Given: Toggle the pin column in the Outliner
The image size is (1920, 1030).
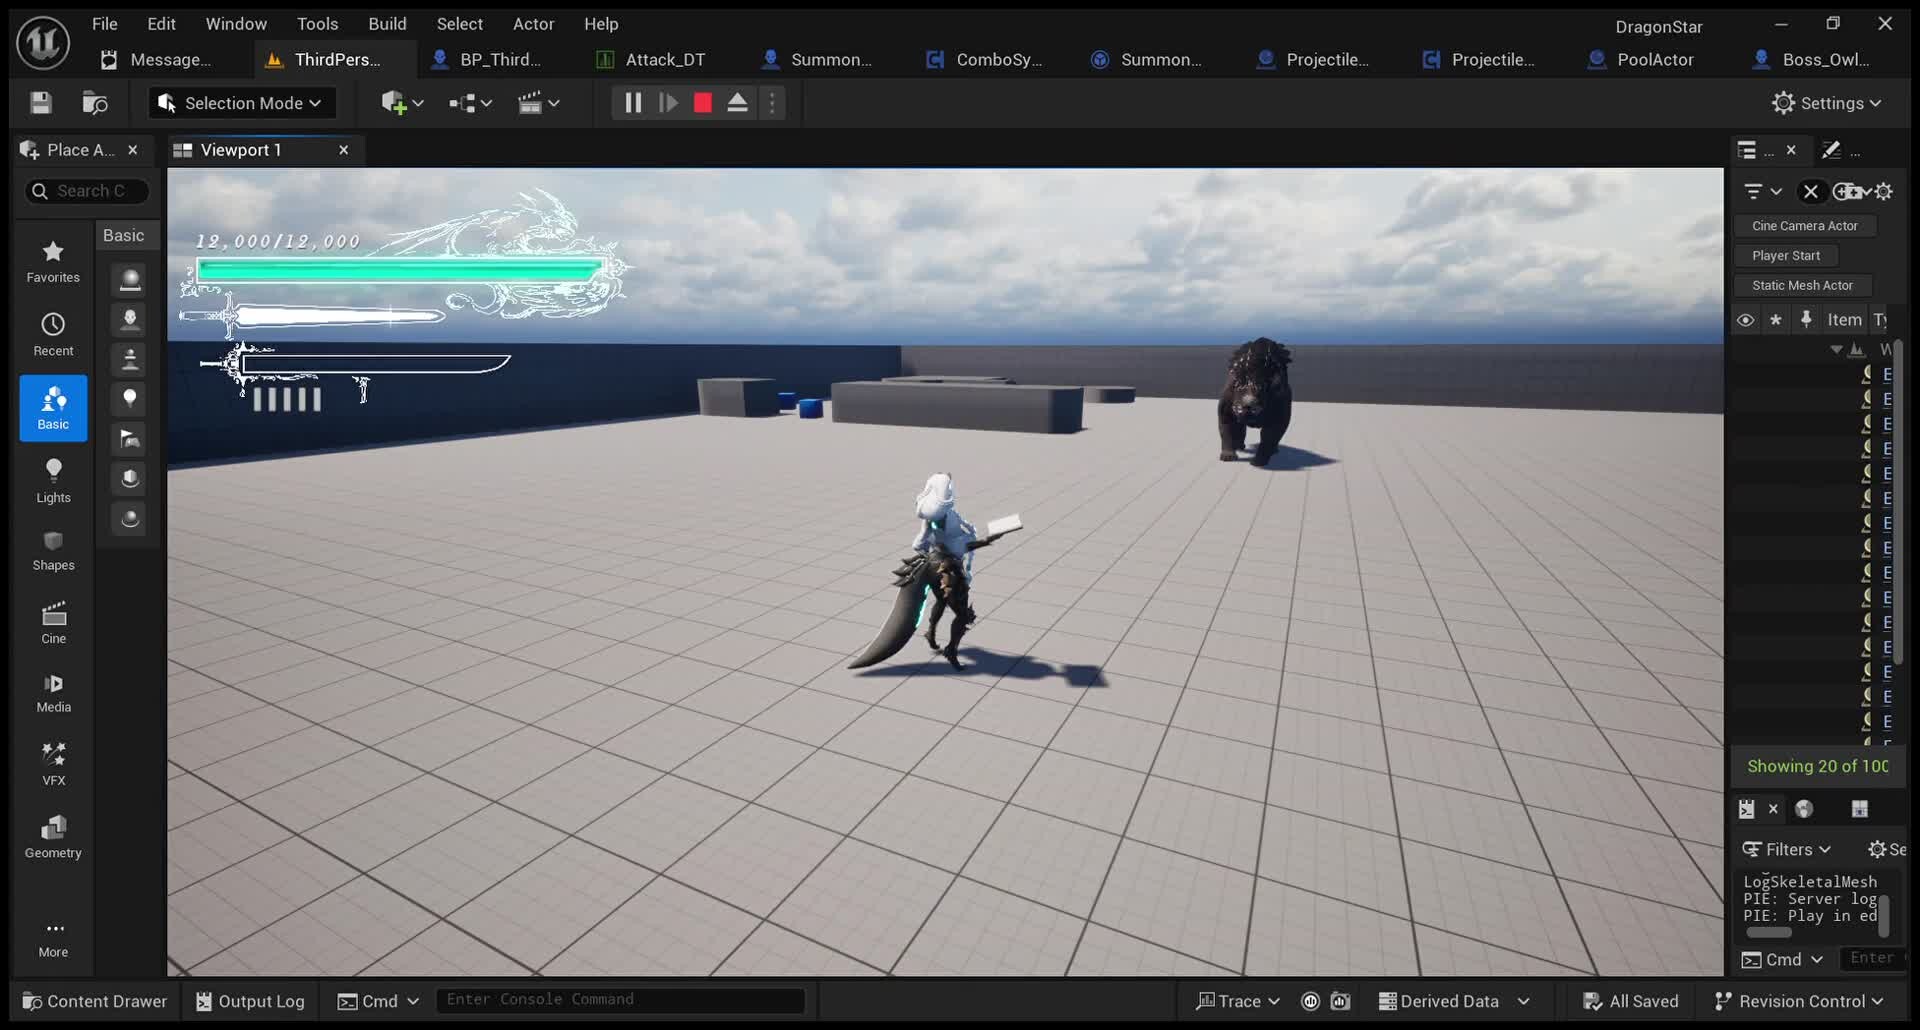Looking at the screenshot, I should click(1807, 319).
